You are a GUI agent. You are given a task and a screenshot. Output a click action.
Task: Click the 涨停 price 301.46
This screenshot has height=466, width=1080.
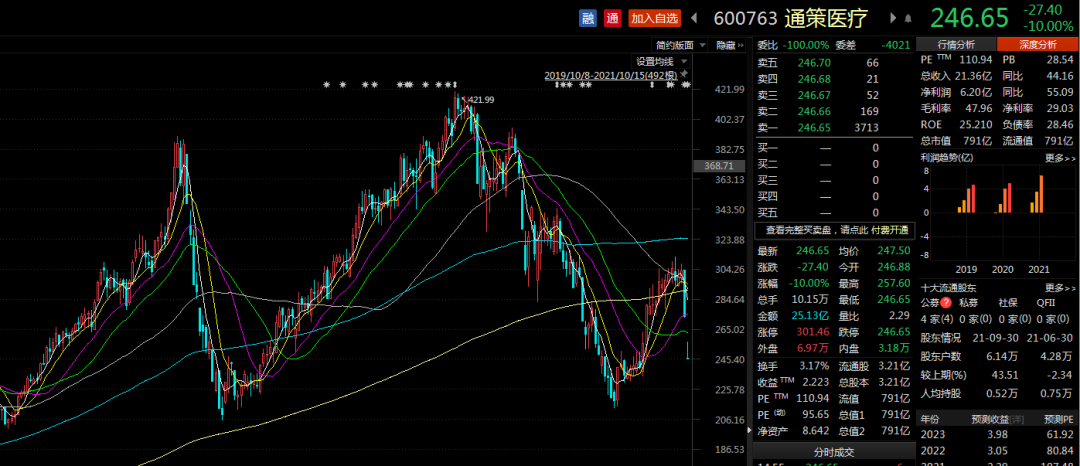click(812, 332)
